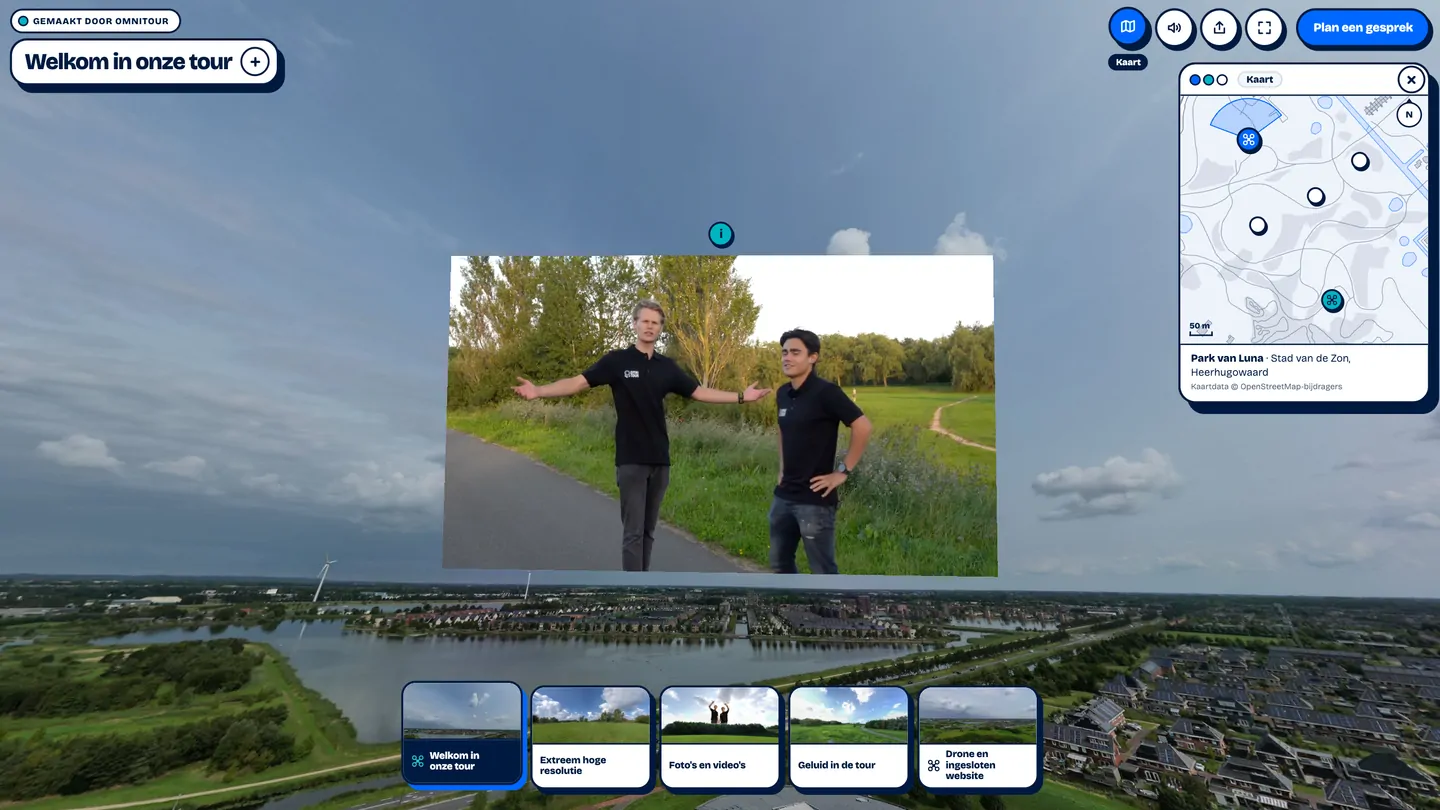This screenshot has width=1440, height=810.
Task: Close the Kaart map panel
Action: 1411,80
